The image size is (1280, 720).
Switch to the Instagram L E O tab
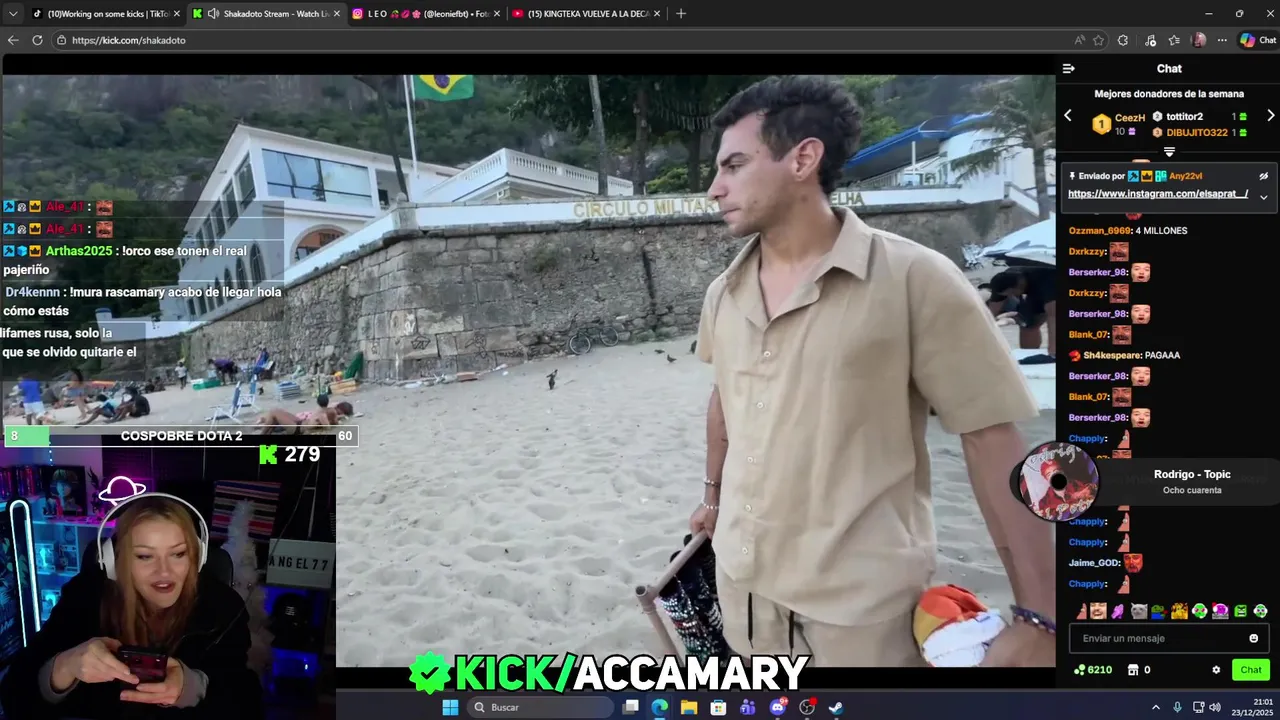(426, 14)
